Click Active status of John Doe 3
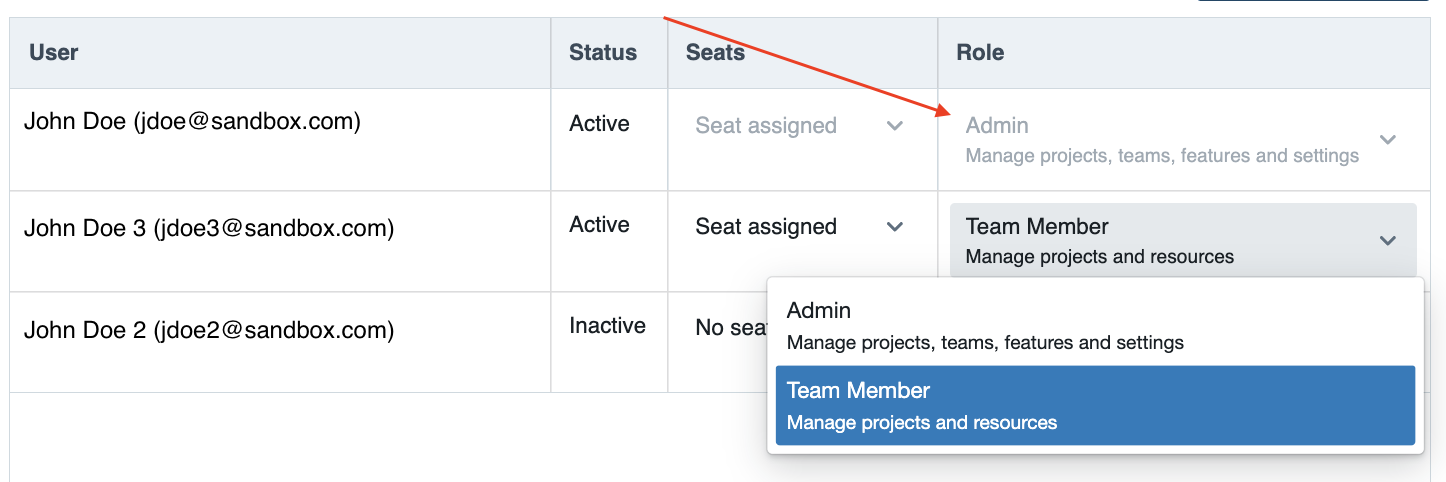 [600, 225]
